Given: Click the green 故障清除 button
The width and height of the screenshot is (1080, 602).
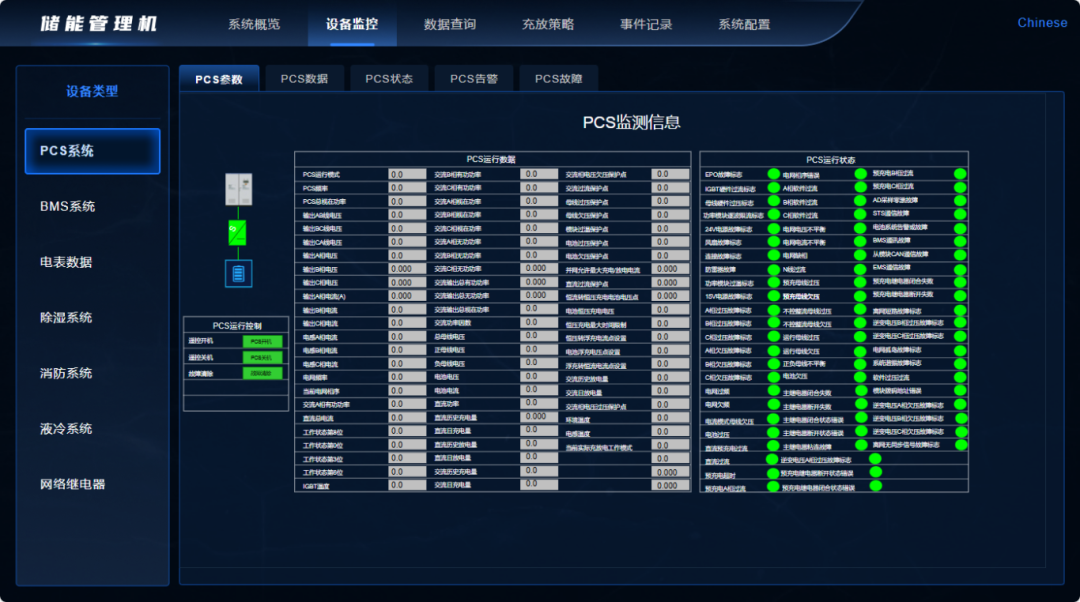Looking at the screenshot, I should click(262, 373).
